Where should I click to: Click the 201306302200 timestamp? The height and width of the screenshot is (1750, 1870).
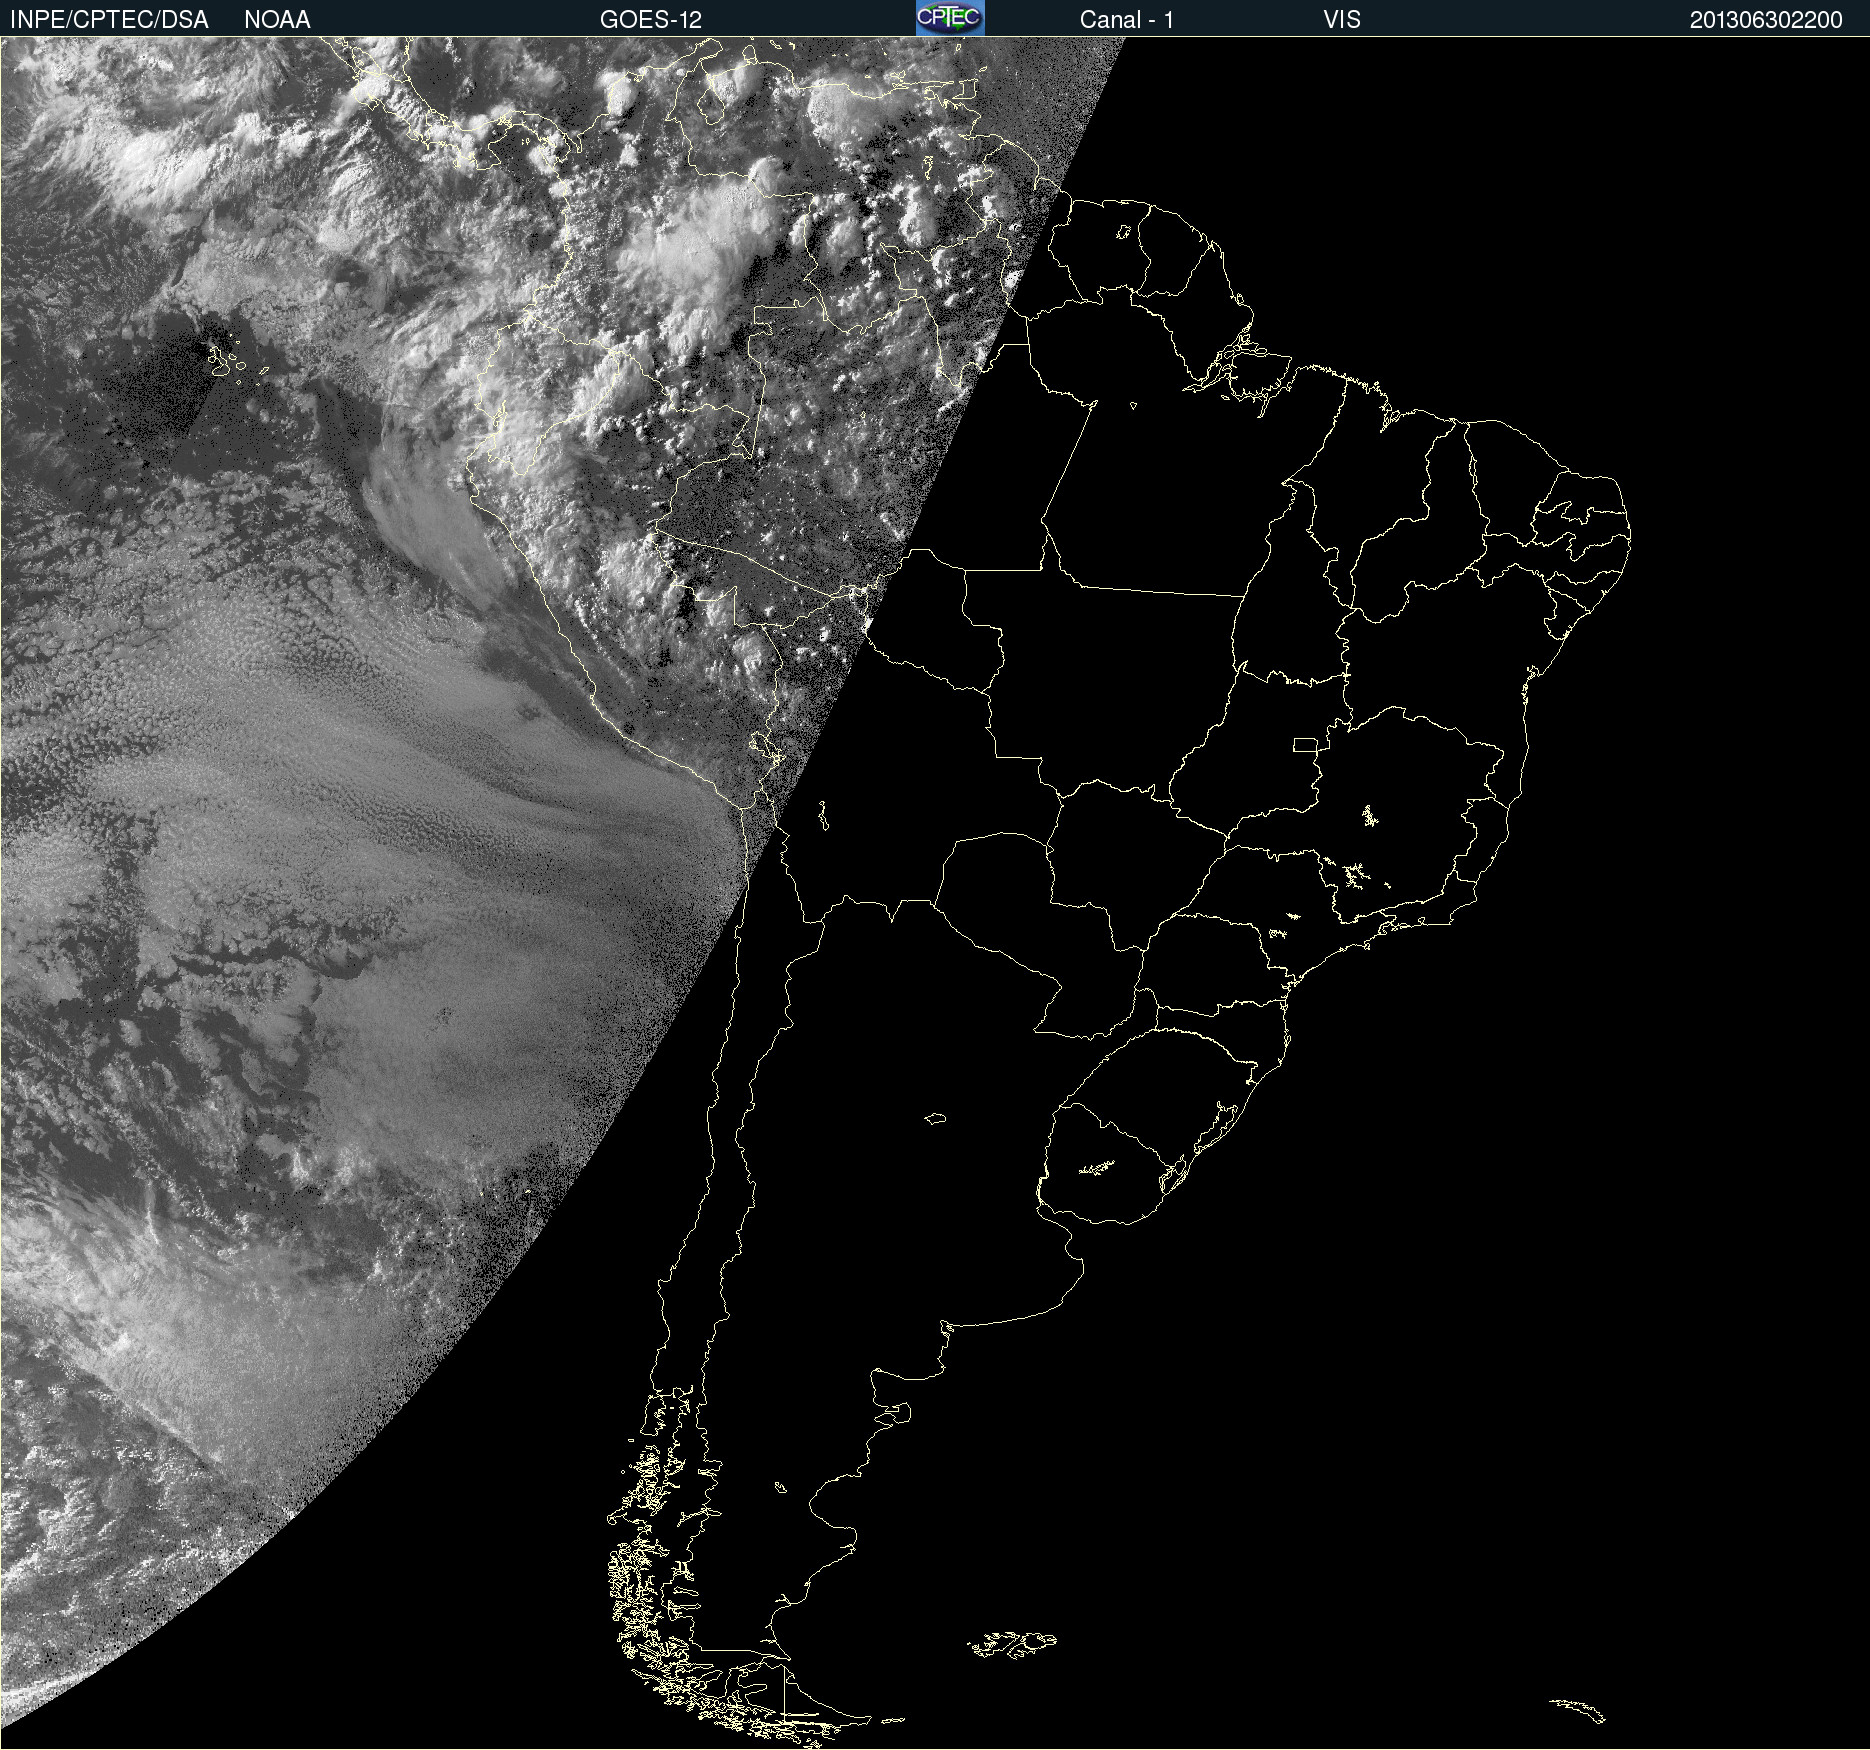(x=1766, y=20)
